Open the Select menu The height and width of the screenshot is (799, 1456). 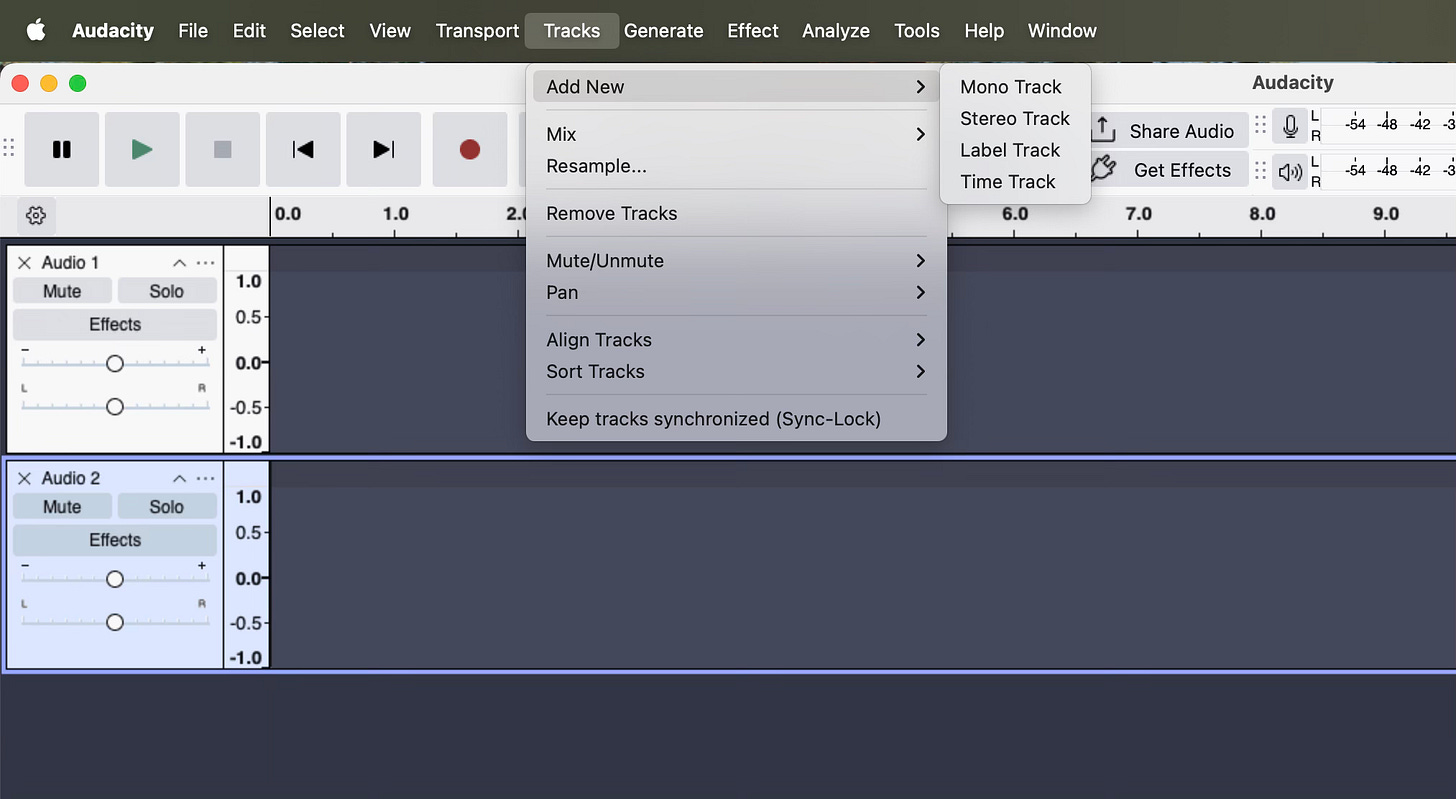pyautogui.click(x=317, y=31)
